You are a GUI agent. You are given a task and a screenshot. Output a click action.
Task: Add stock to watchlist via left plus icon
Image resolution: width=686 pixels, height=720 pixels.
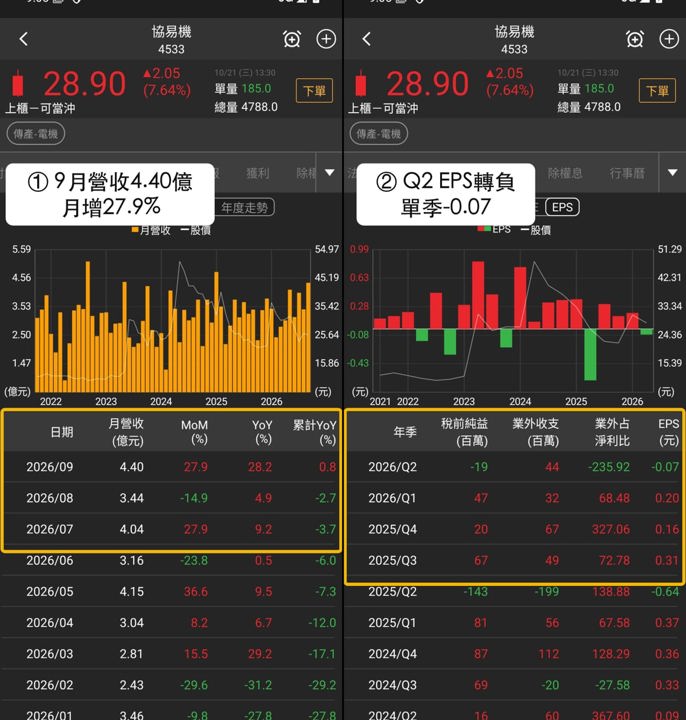326,39
